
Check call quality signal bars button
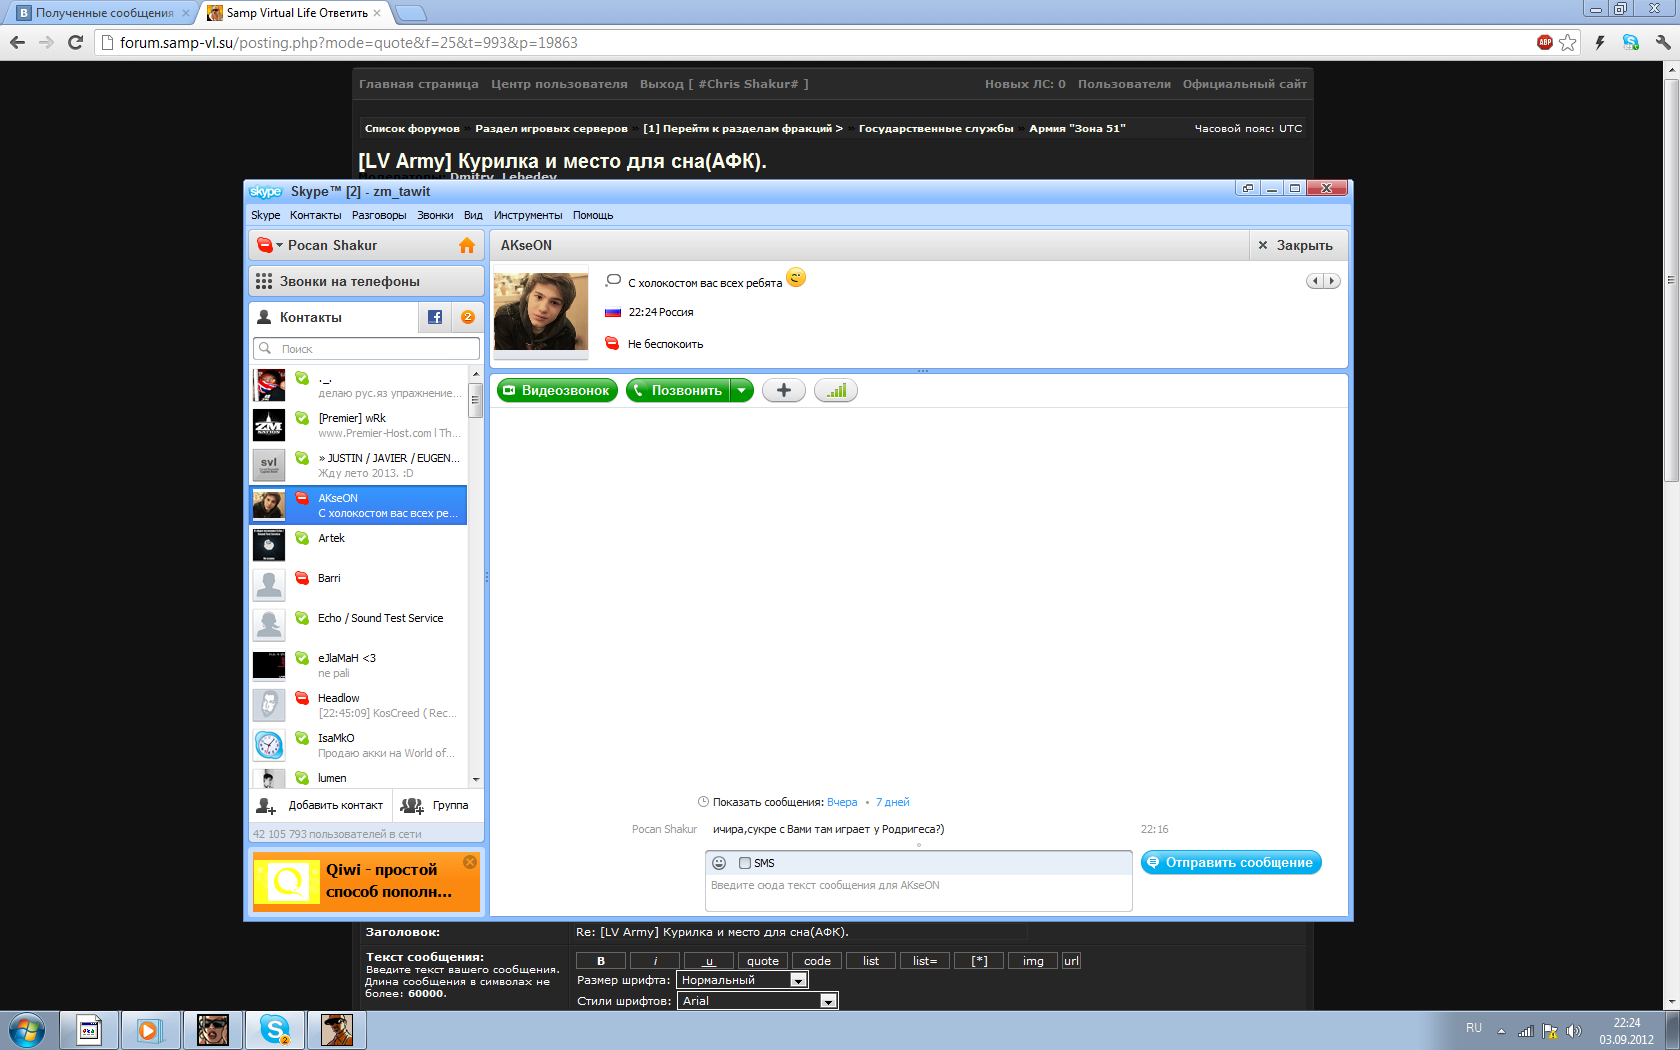836,390
